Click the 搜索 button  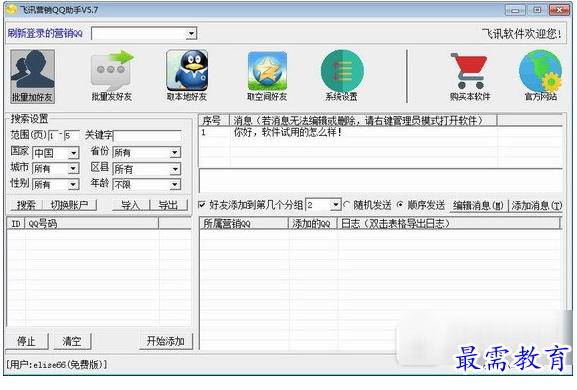tap(26, 205)
